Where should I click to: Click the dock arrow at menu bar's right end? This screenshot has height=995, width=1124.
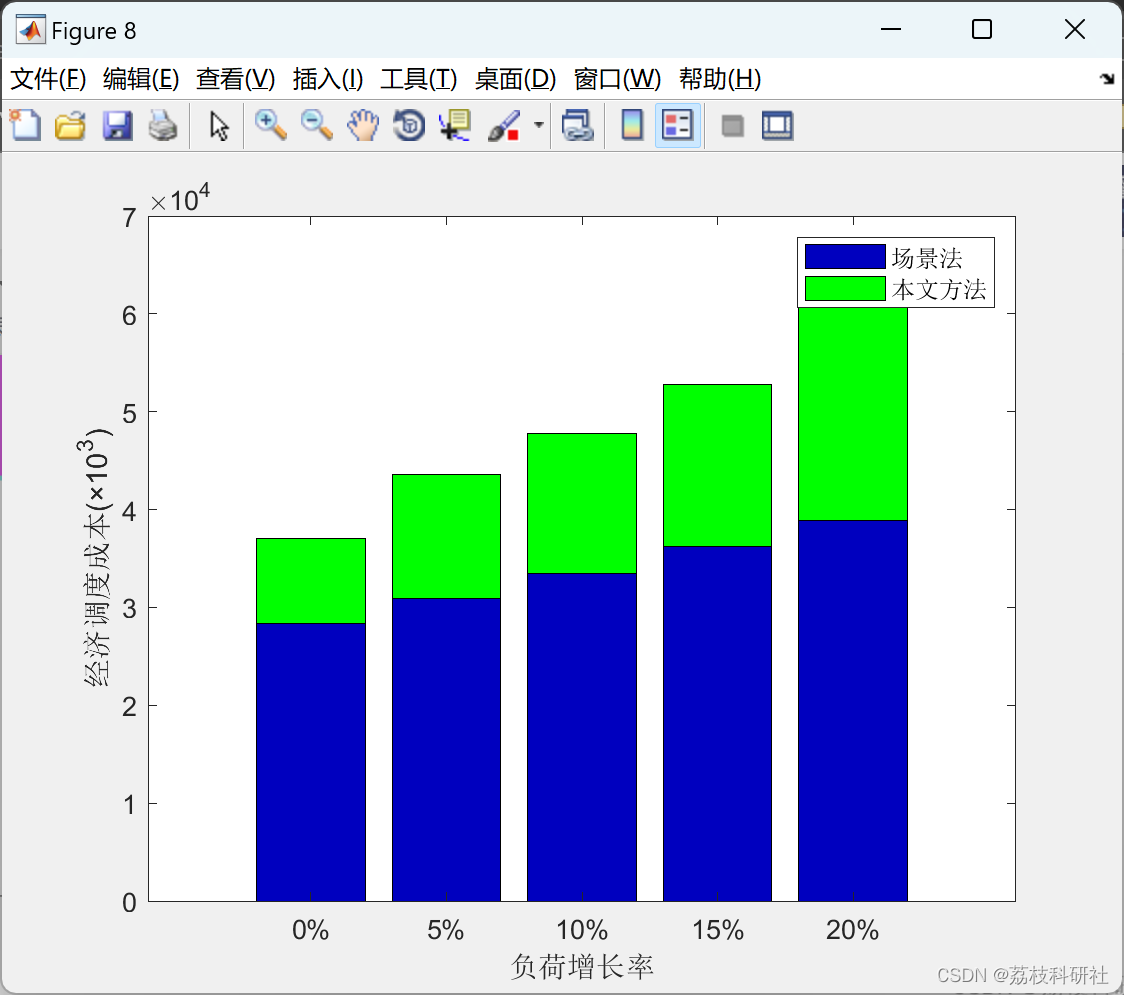(x=1106, y=80)
